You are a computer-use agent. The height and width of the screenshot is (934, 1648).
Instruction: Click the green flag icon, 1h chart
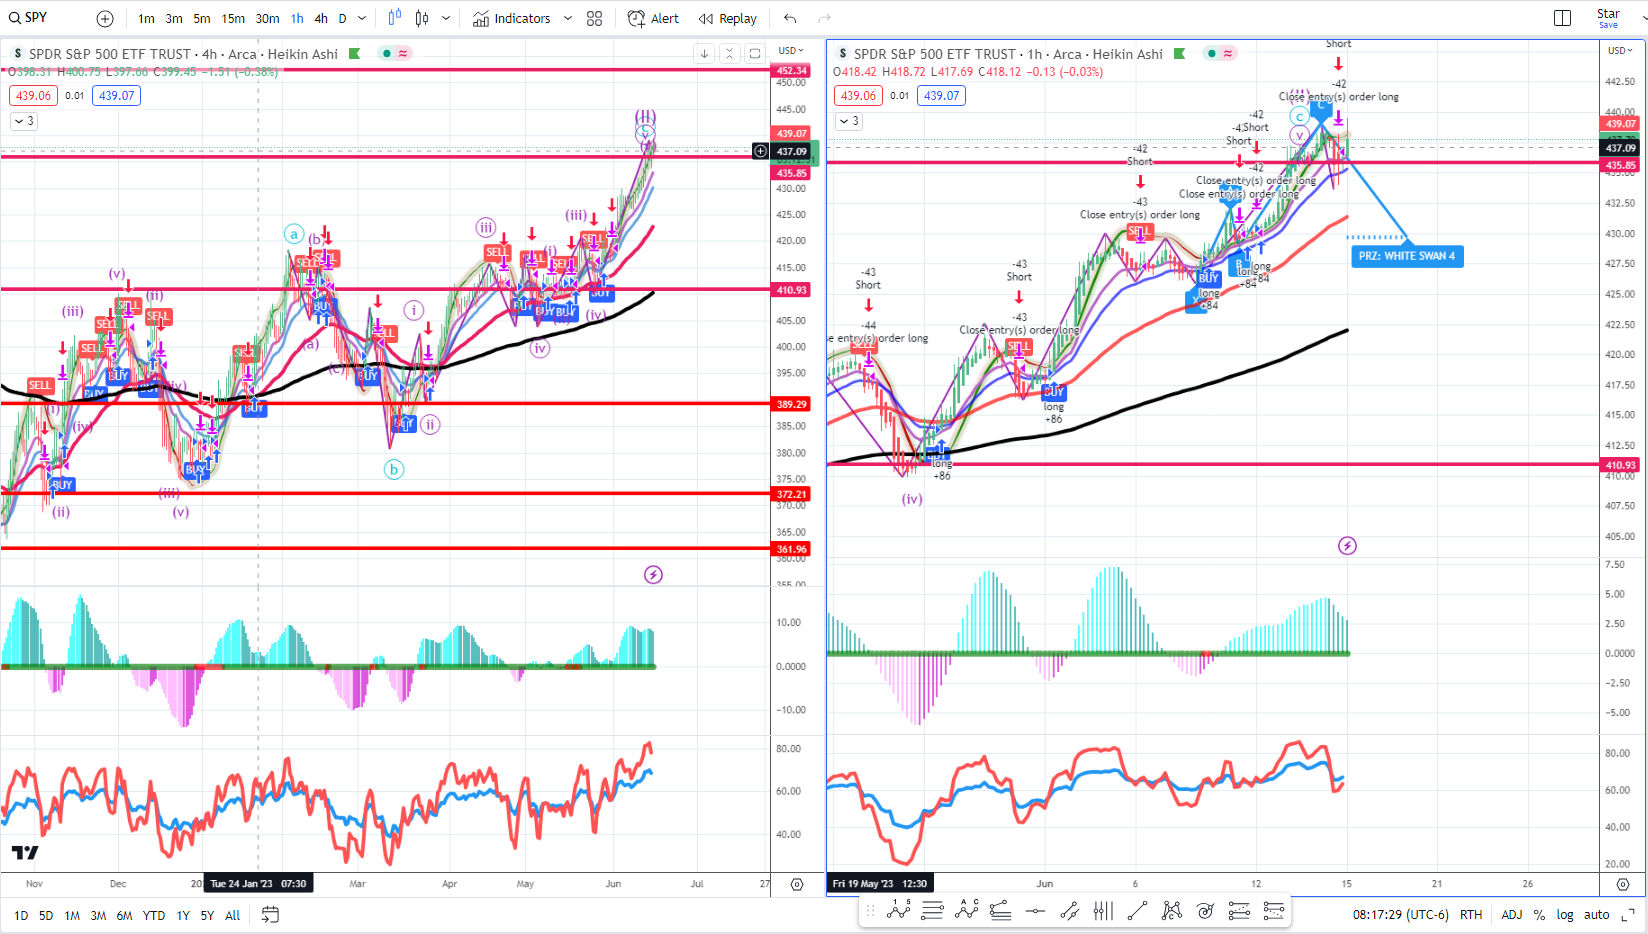1179,54
